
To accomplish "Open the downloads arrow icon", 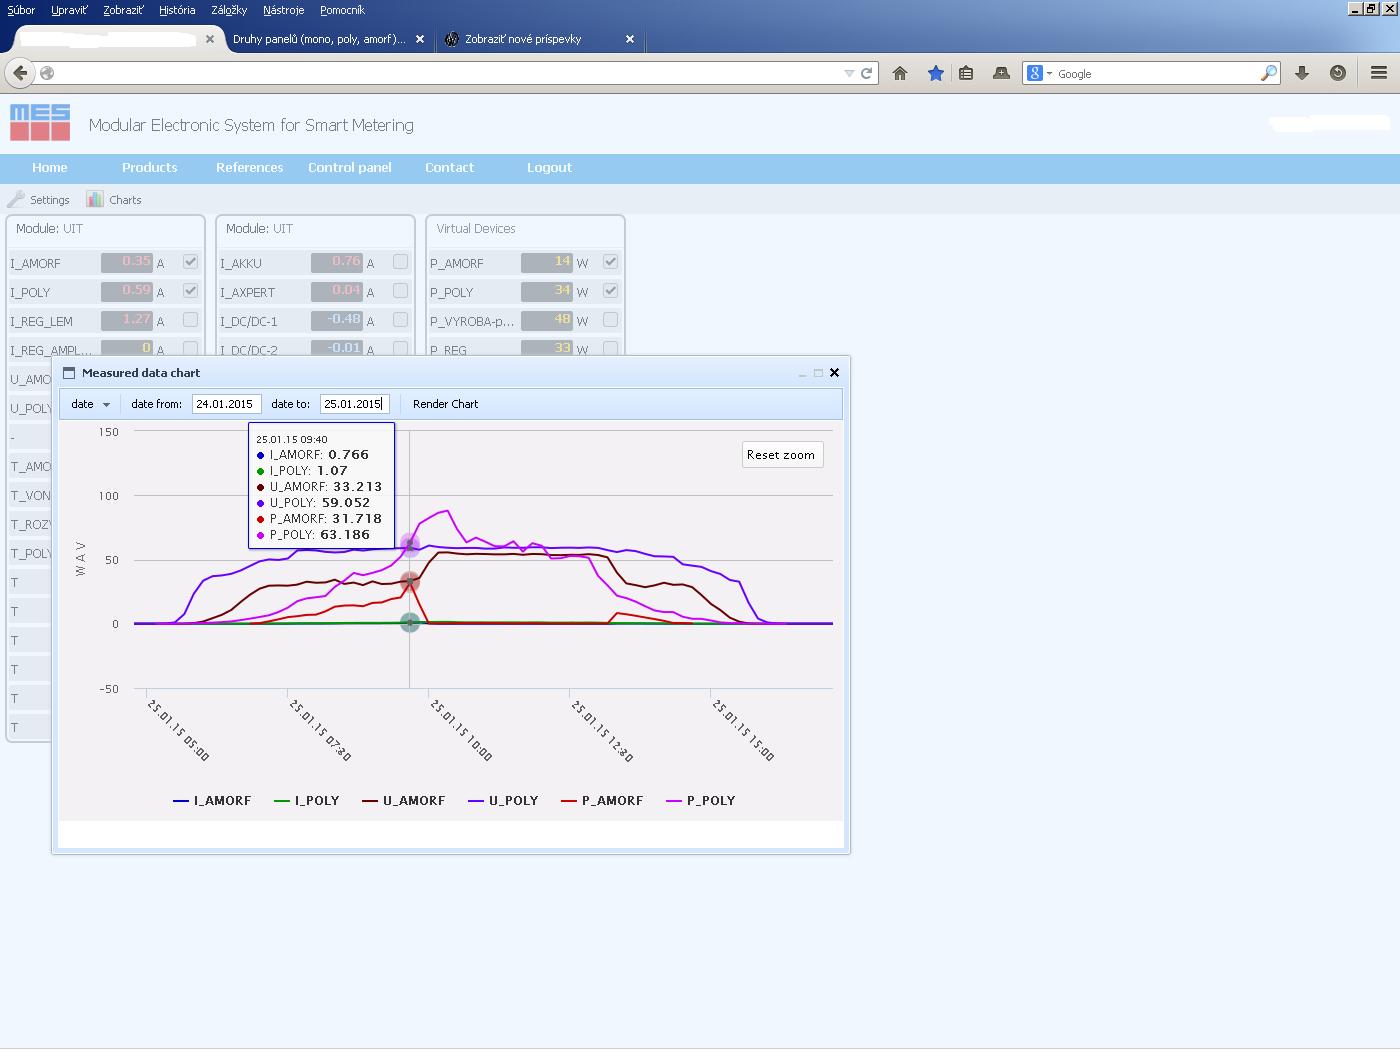I will point(1302,73).
